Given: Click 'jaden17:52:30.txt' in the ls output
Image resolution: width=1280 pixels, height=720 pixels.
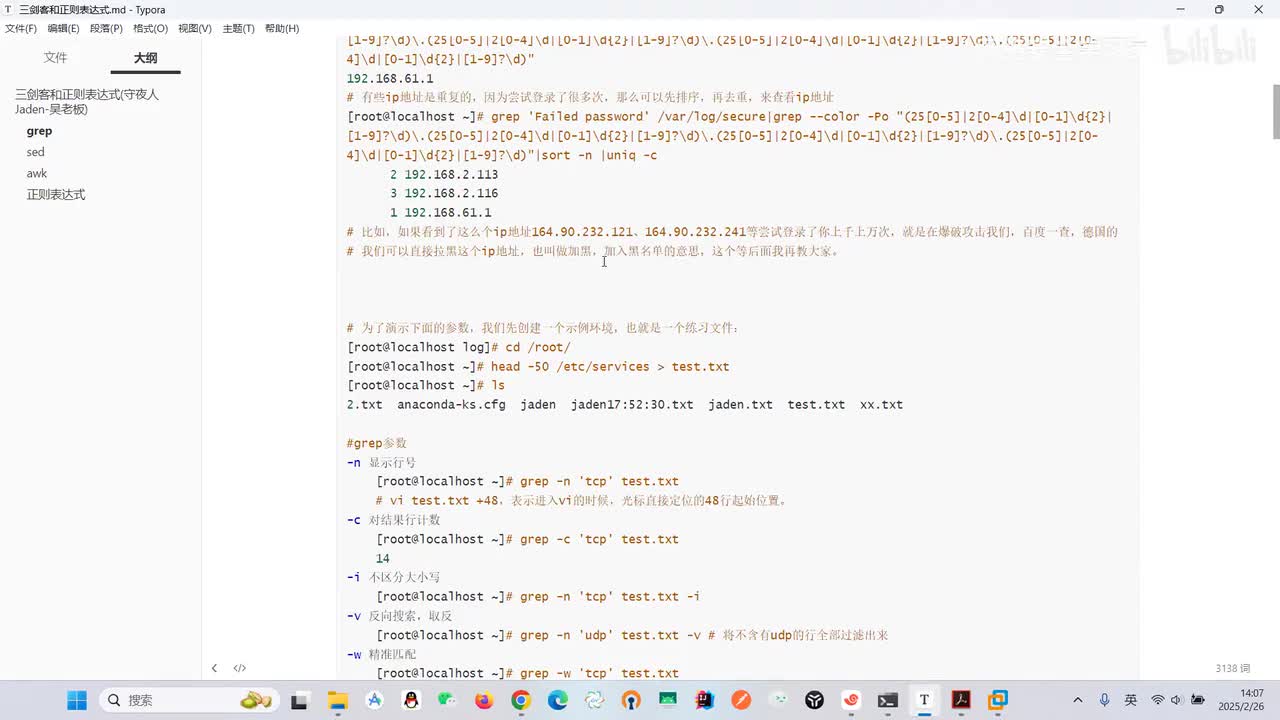Looking at the screenshot, I should click(632, 405).
